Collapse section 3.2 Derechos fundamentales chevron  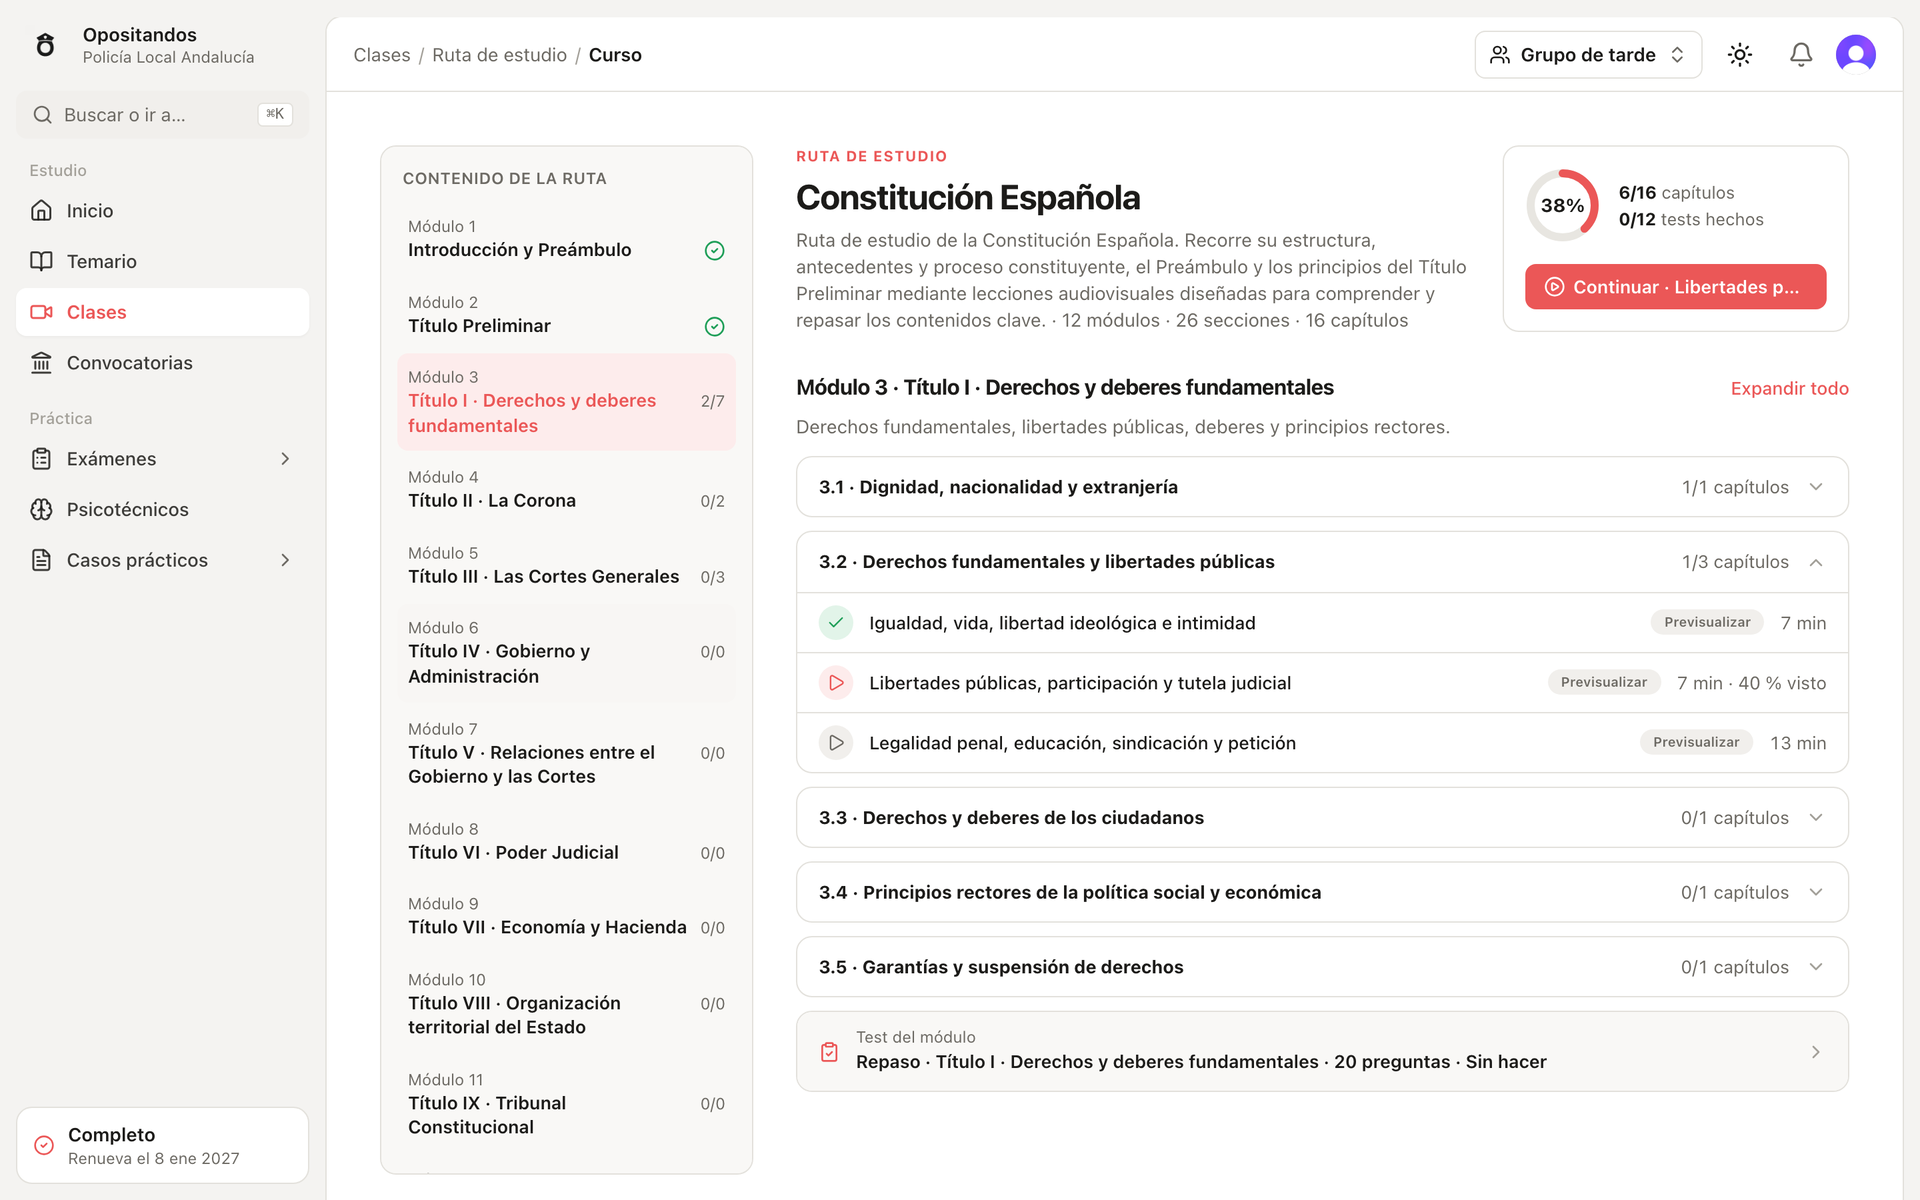1816,562
